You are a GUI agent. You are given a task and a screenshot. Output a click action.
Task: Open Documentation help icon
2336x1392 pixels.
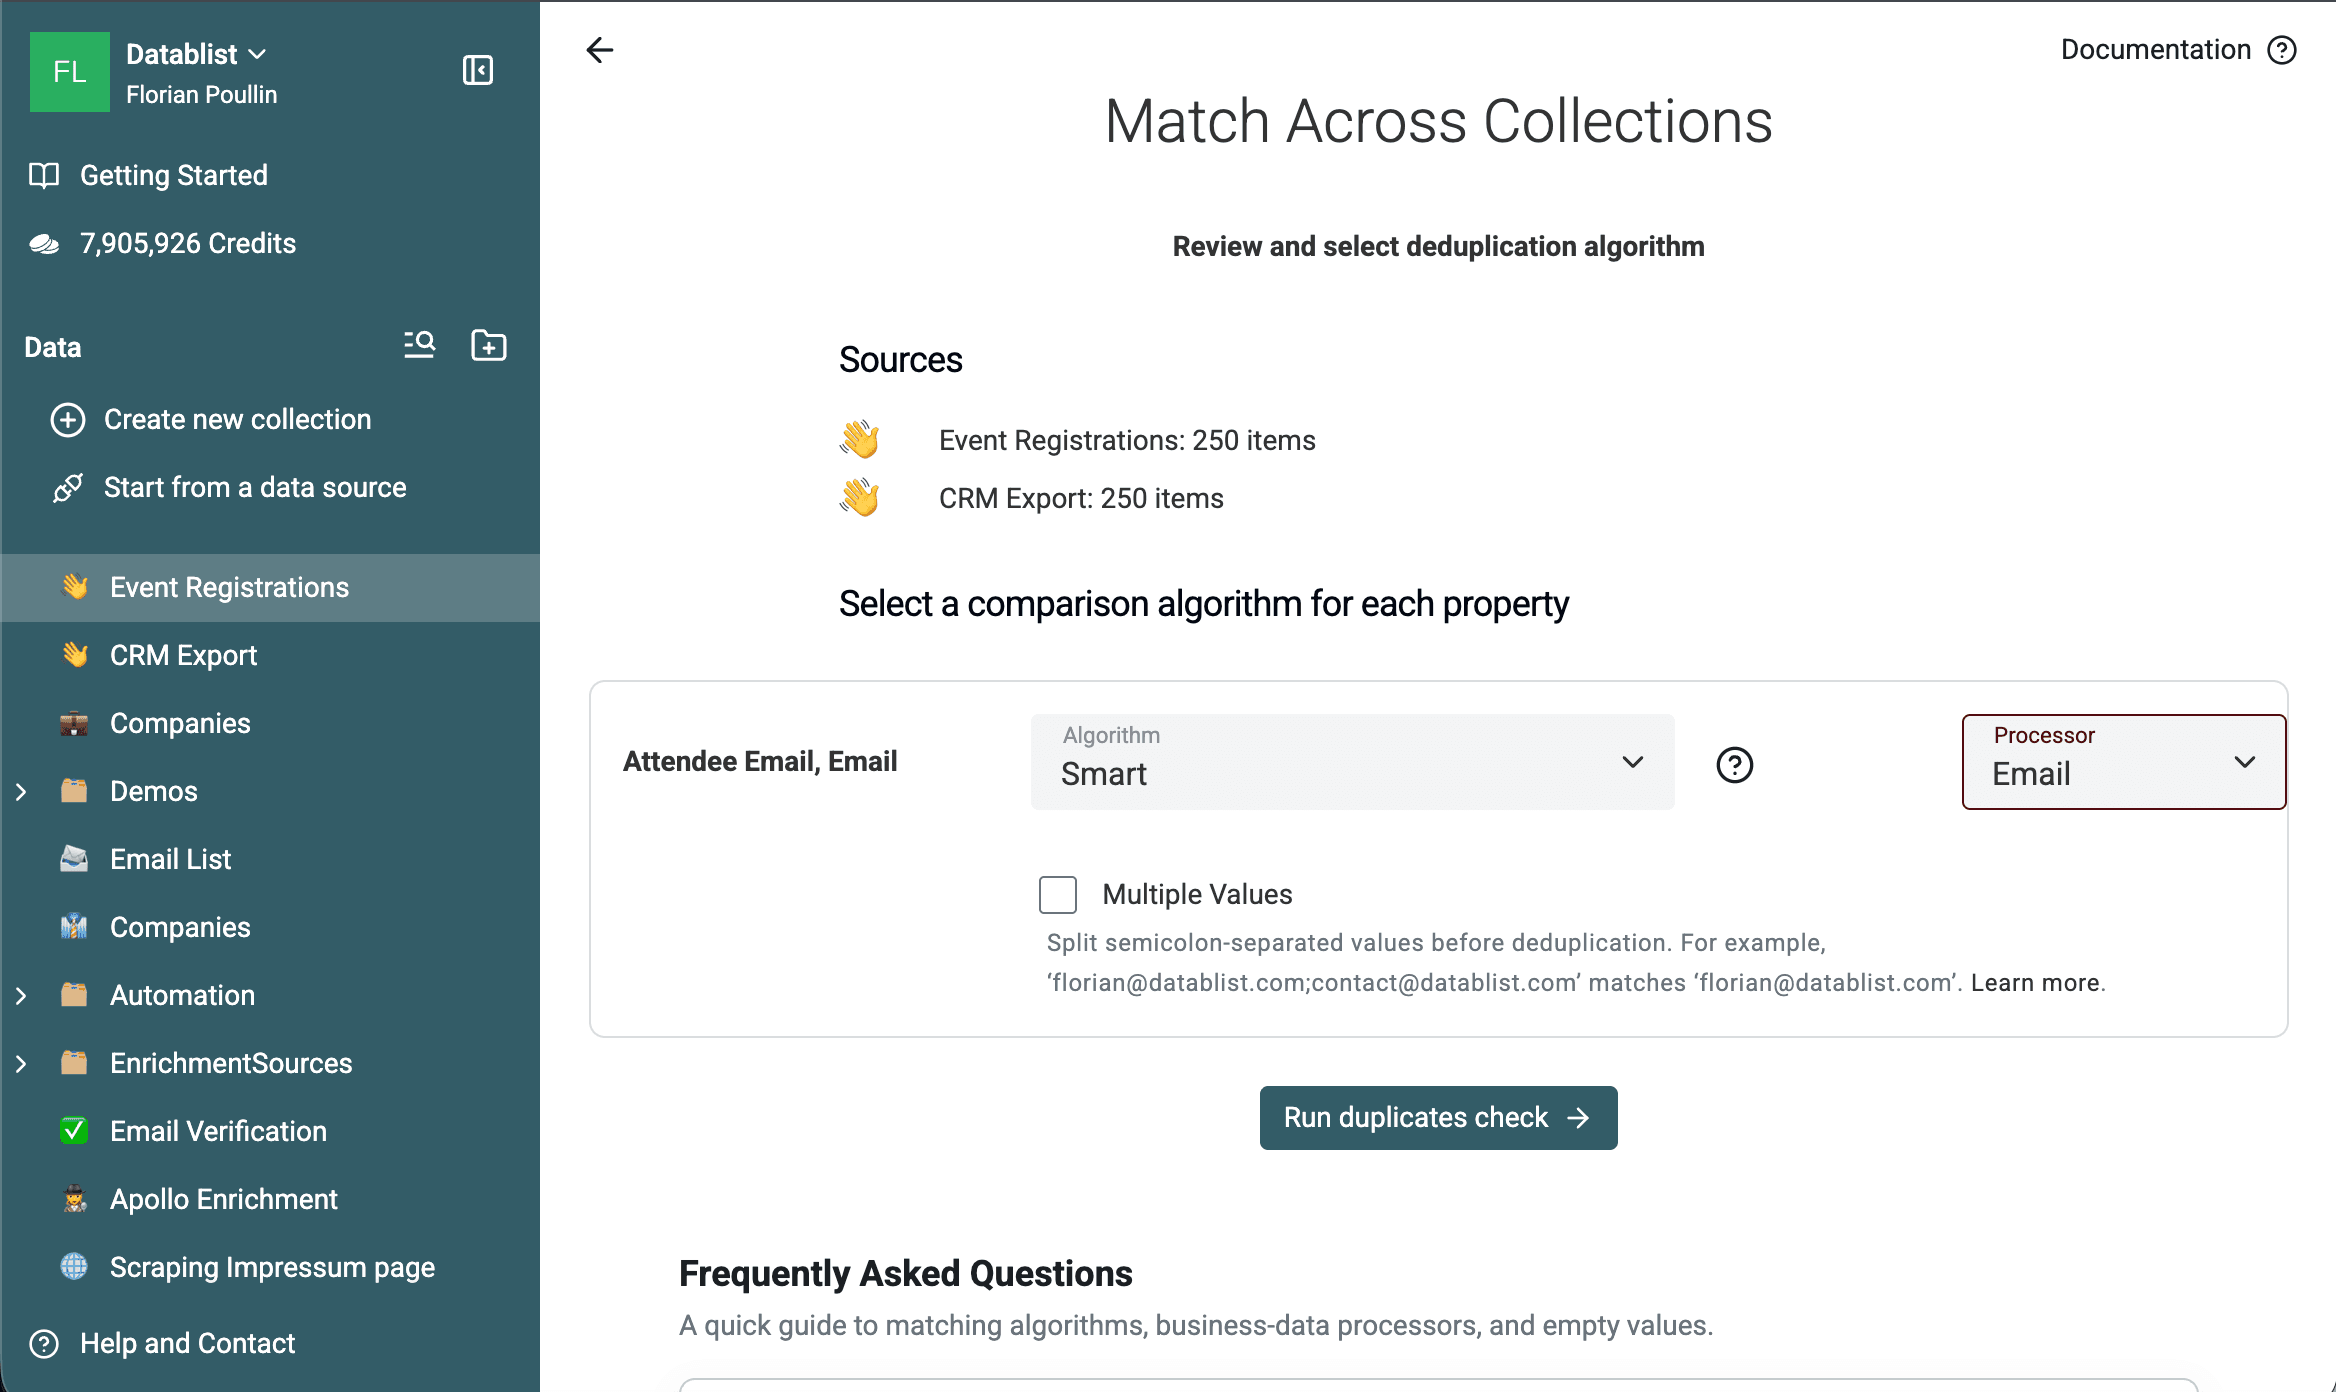click(2282, 50)
